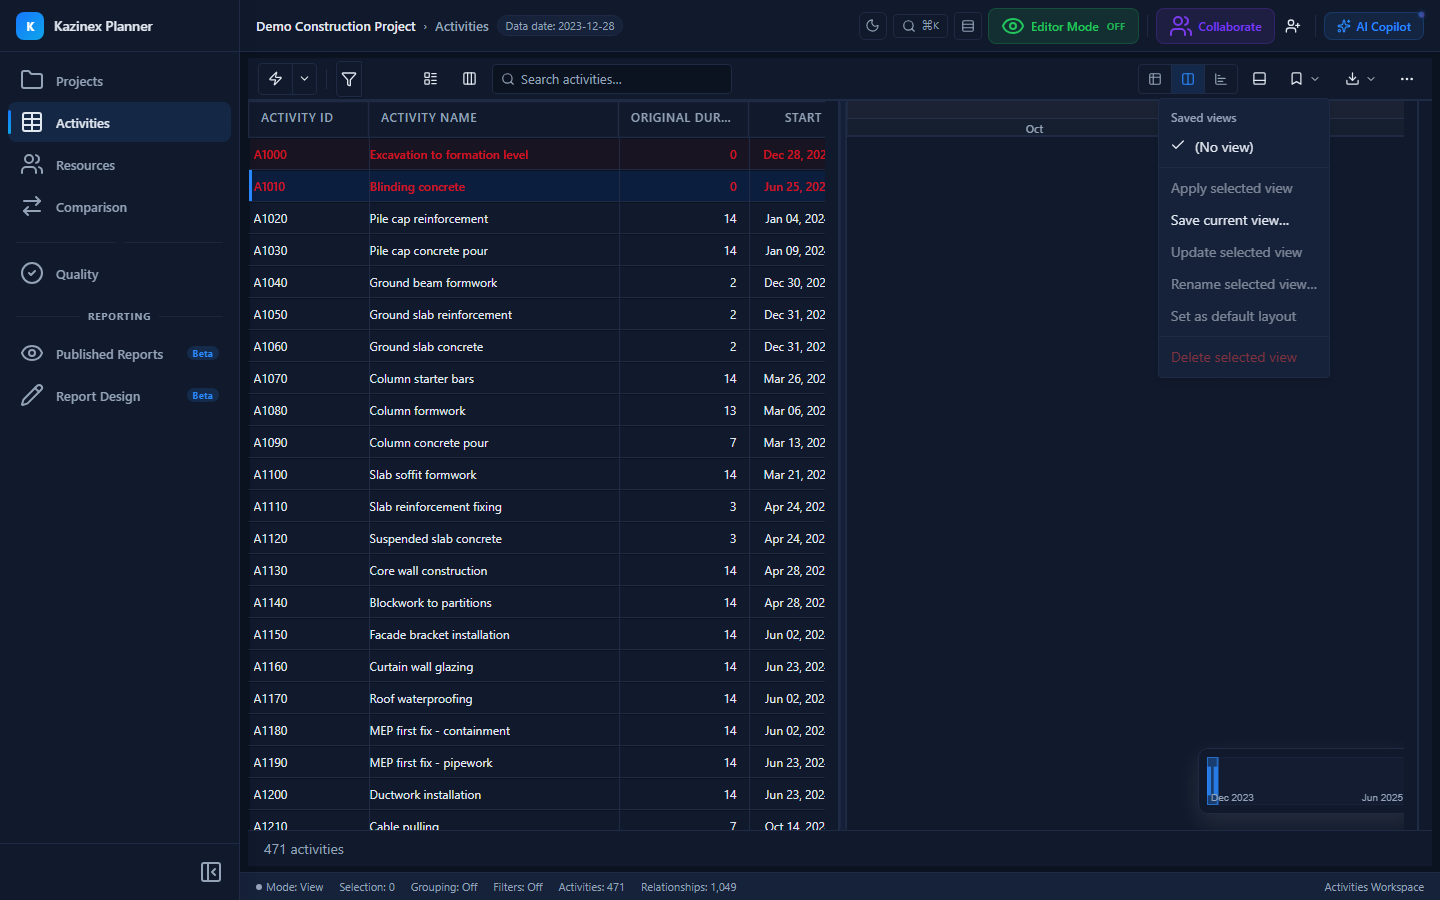Select the (No view) saved view
This screenshot has height=900, width=1440.
[1244, 147]
